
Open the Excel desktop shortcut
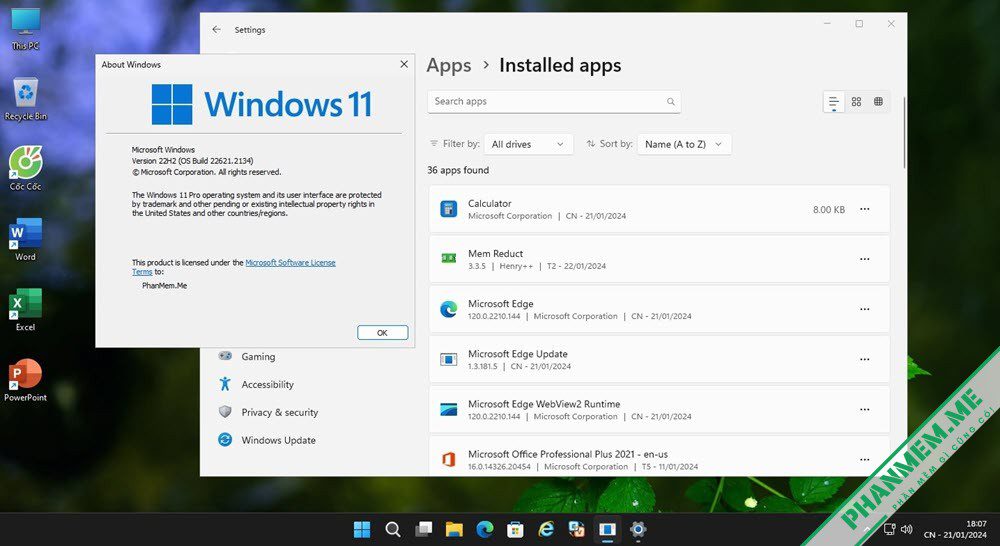26,309
